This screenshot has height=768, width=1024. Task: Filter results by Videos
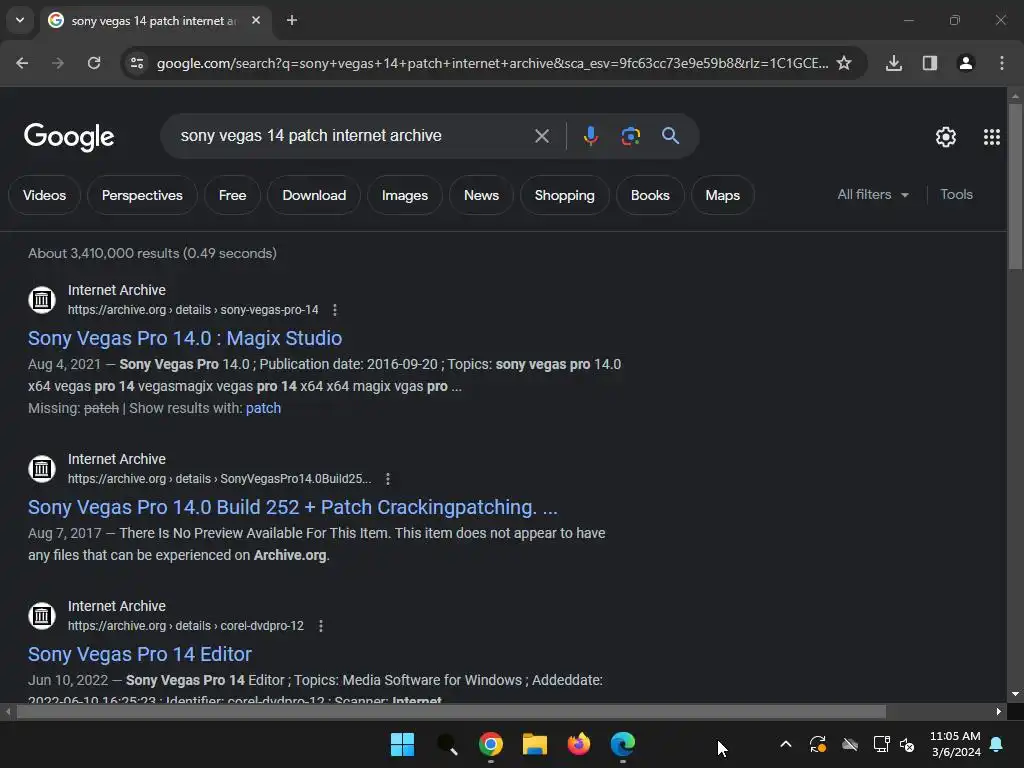coord(44,195)
